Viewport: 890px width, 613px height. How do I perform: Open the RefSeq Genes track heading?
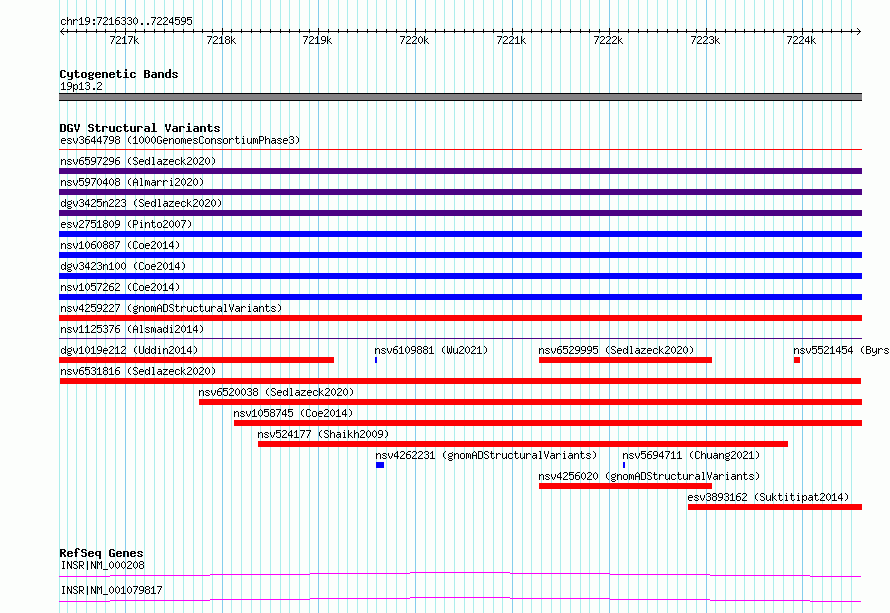pos(101,553)
